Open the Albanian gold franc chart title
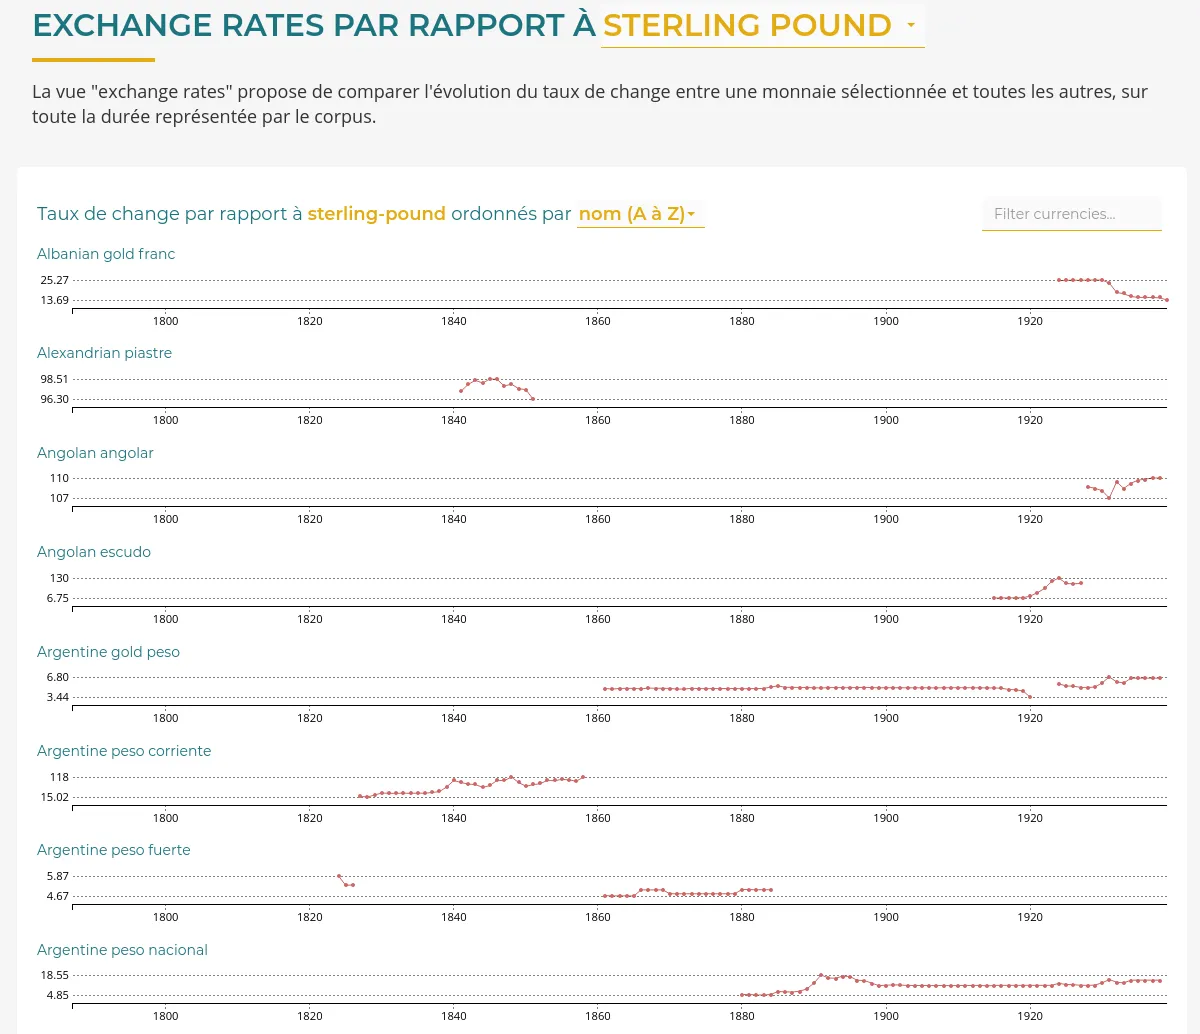The width and height of the screenshot is (1200, 1034). pyautogui.click(x=106, y=254)
